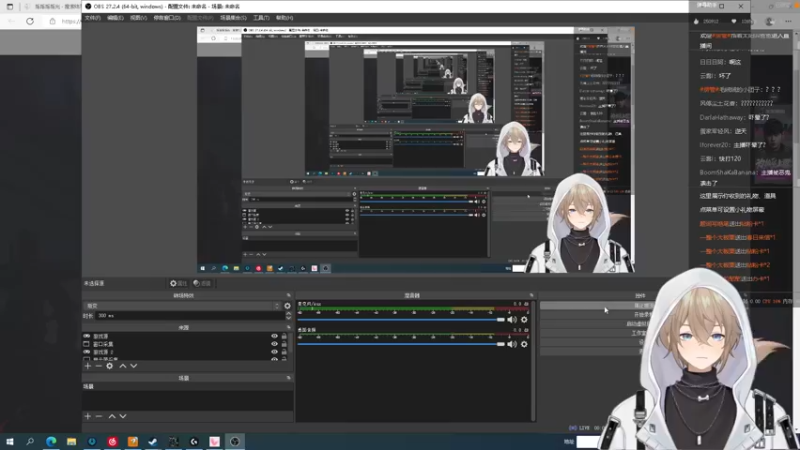
Task: Adjust the 麦克风/Aux volume slider
Action: click(401, 320)
